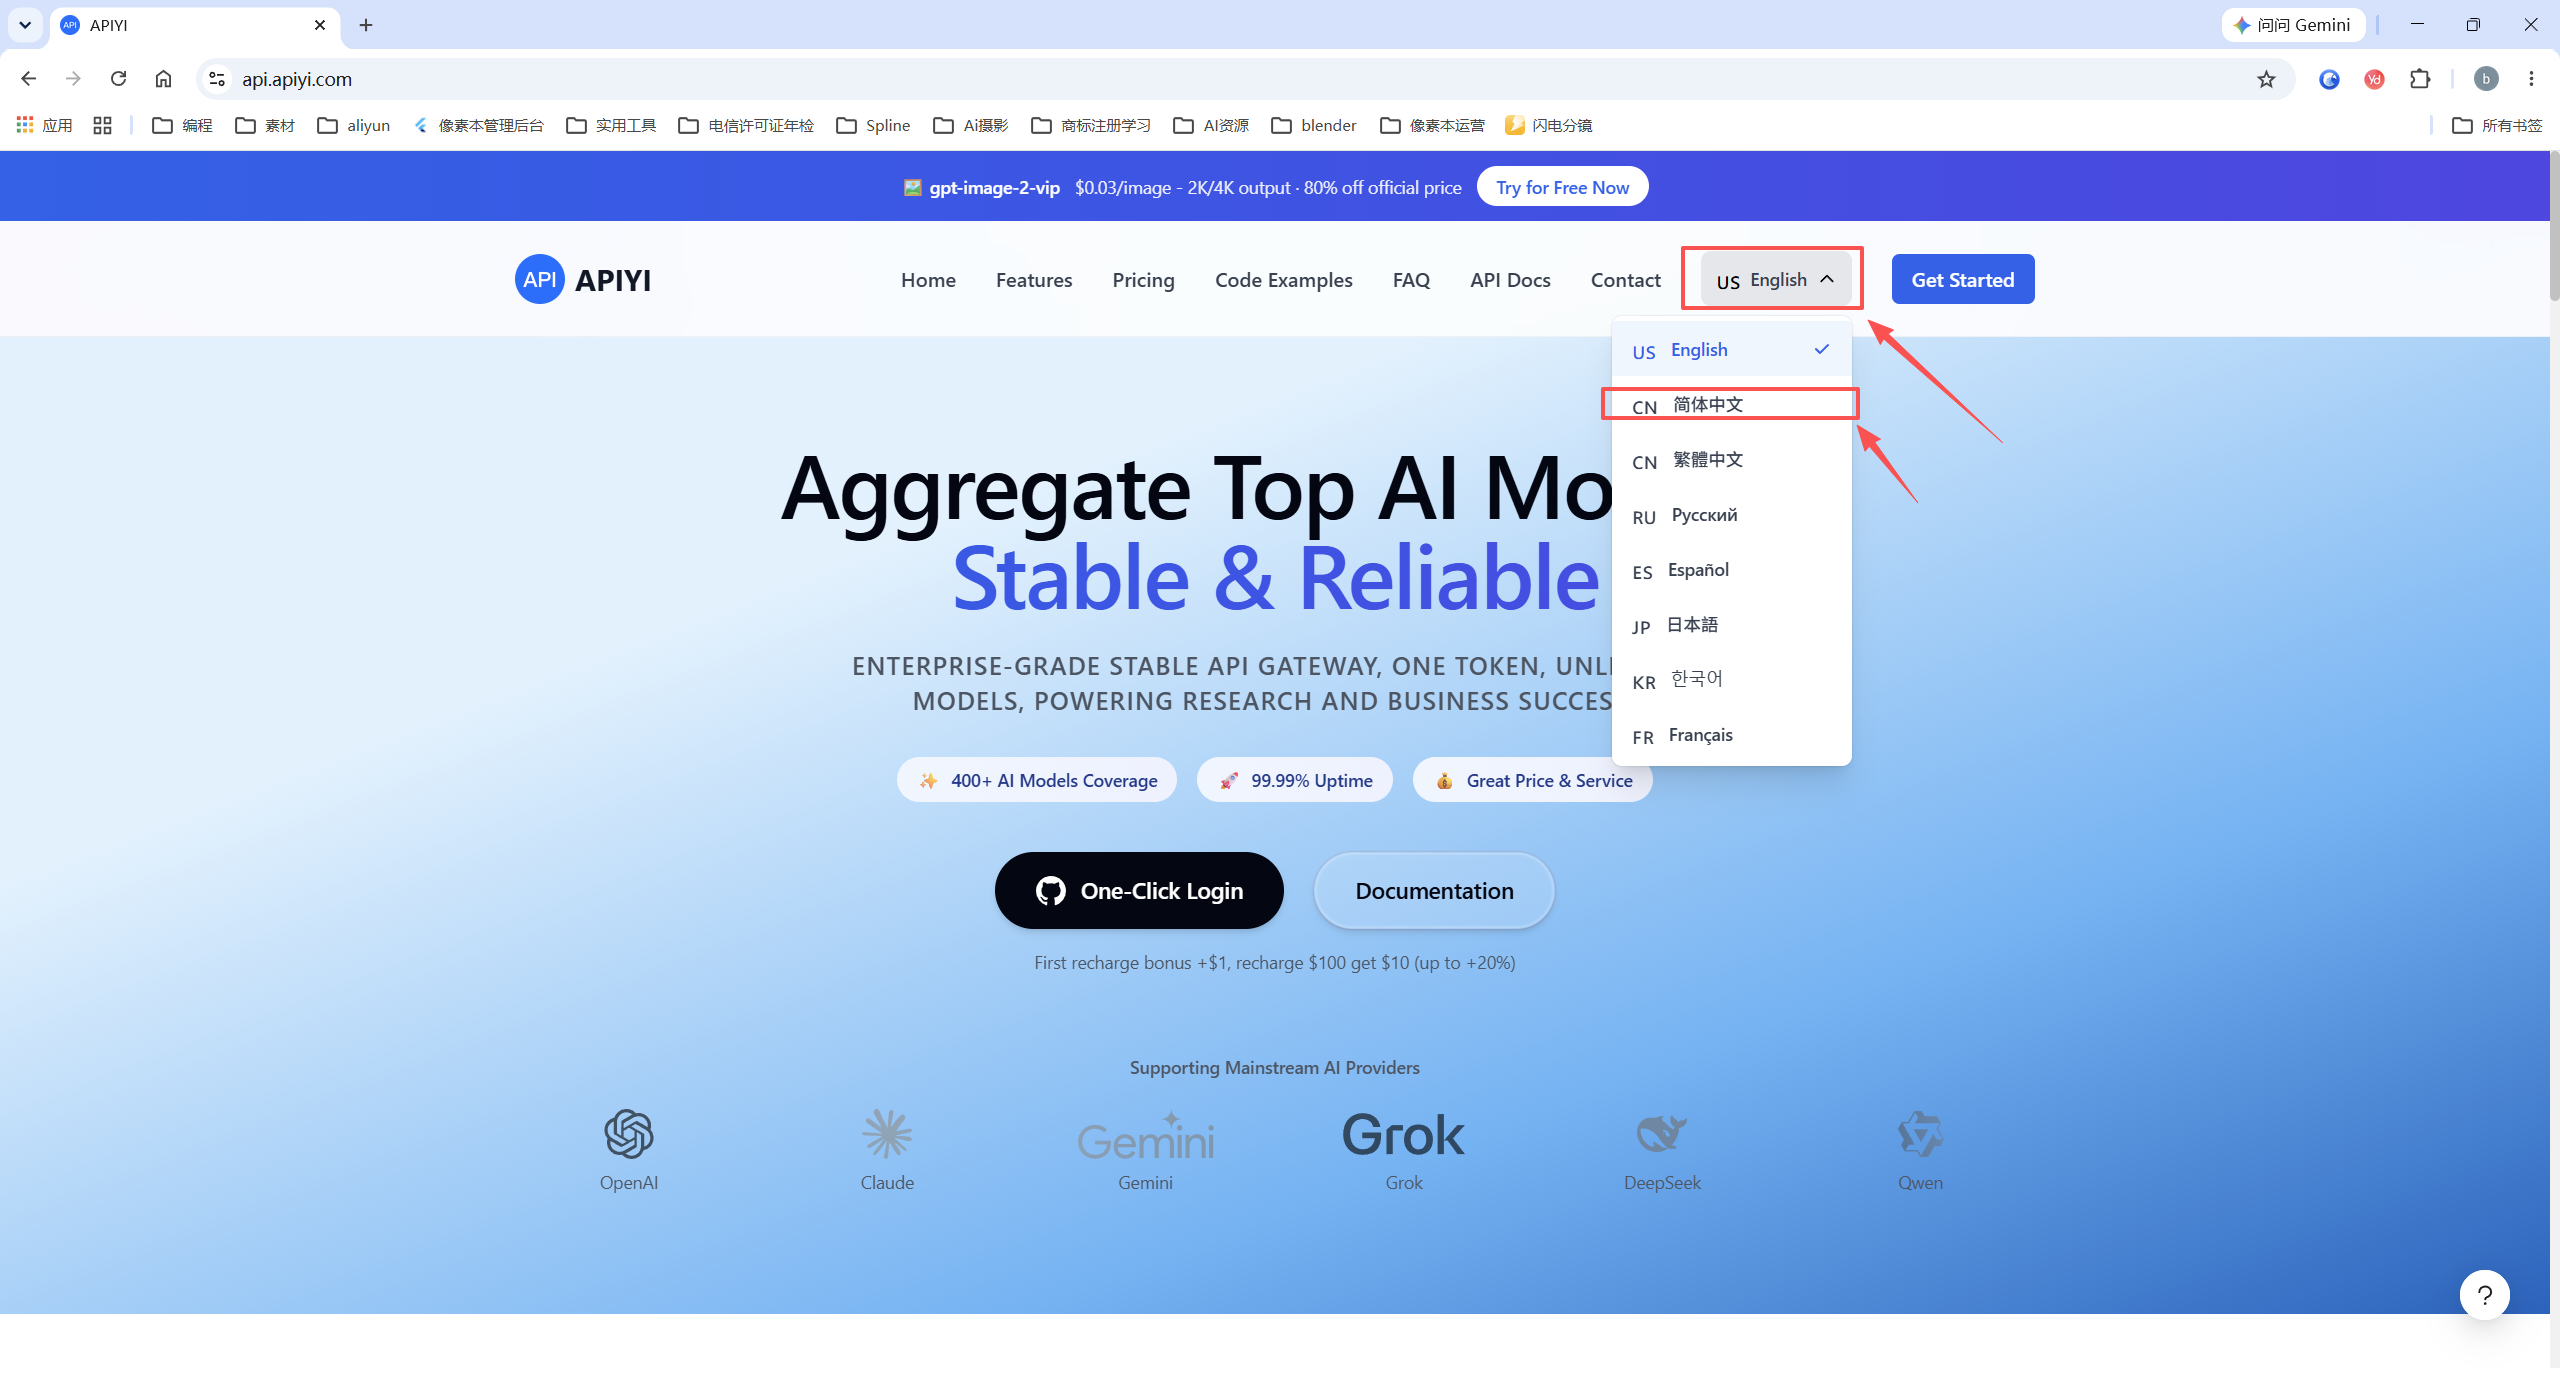Open a new browser tab
The width and height of the screenshot is (2560, 1380).
366,25
